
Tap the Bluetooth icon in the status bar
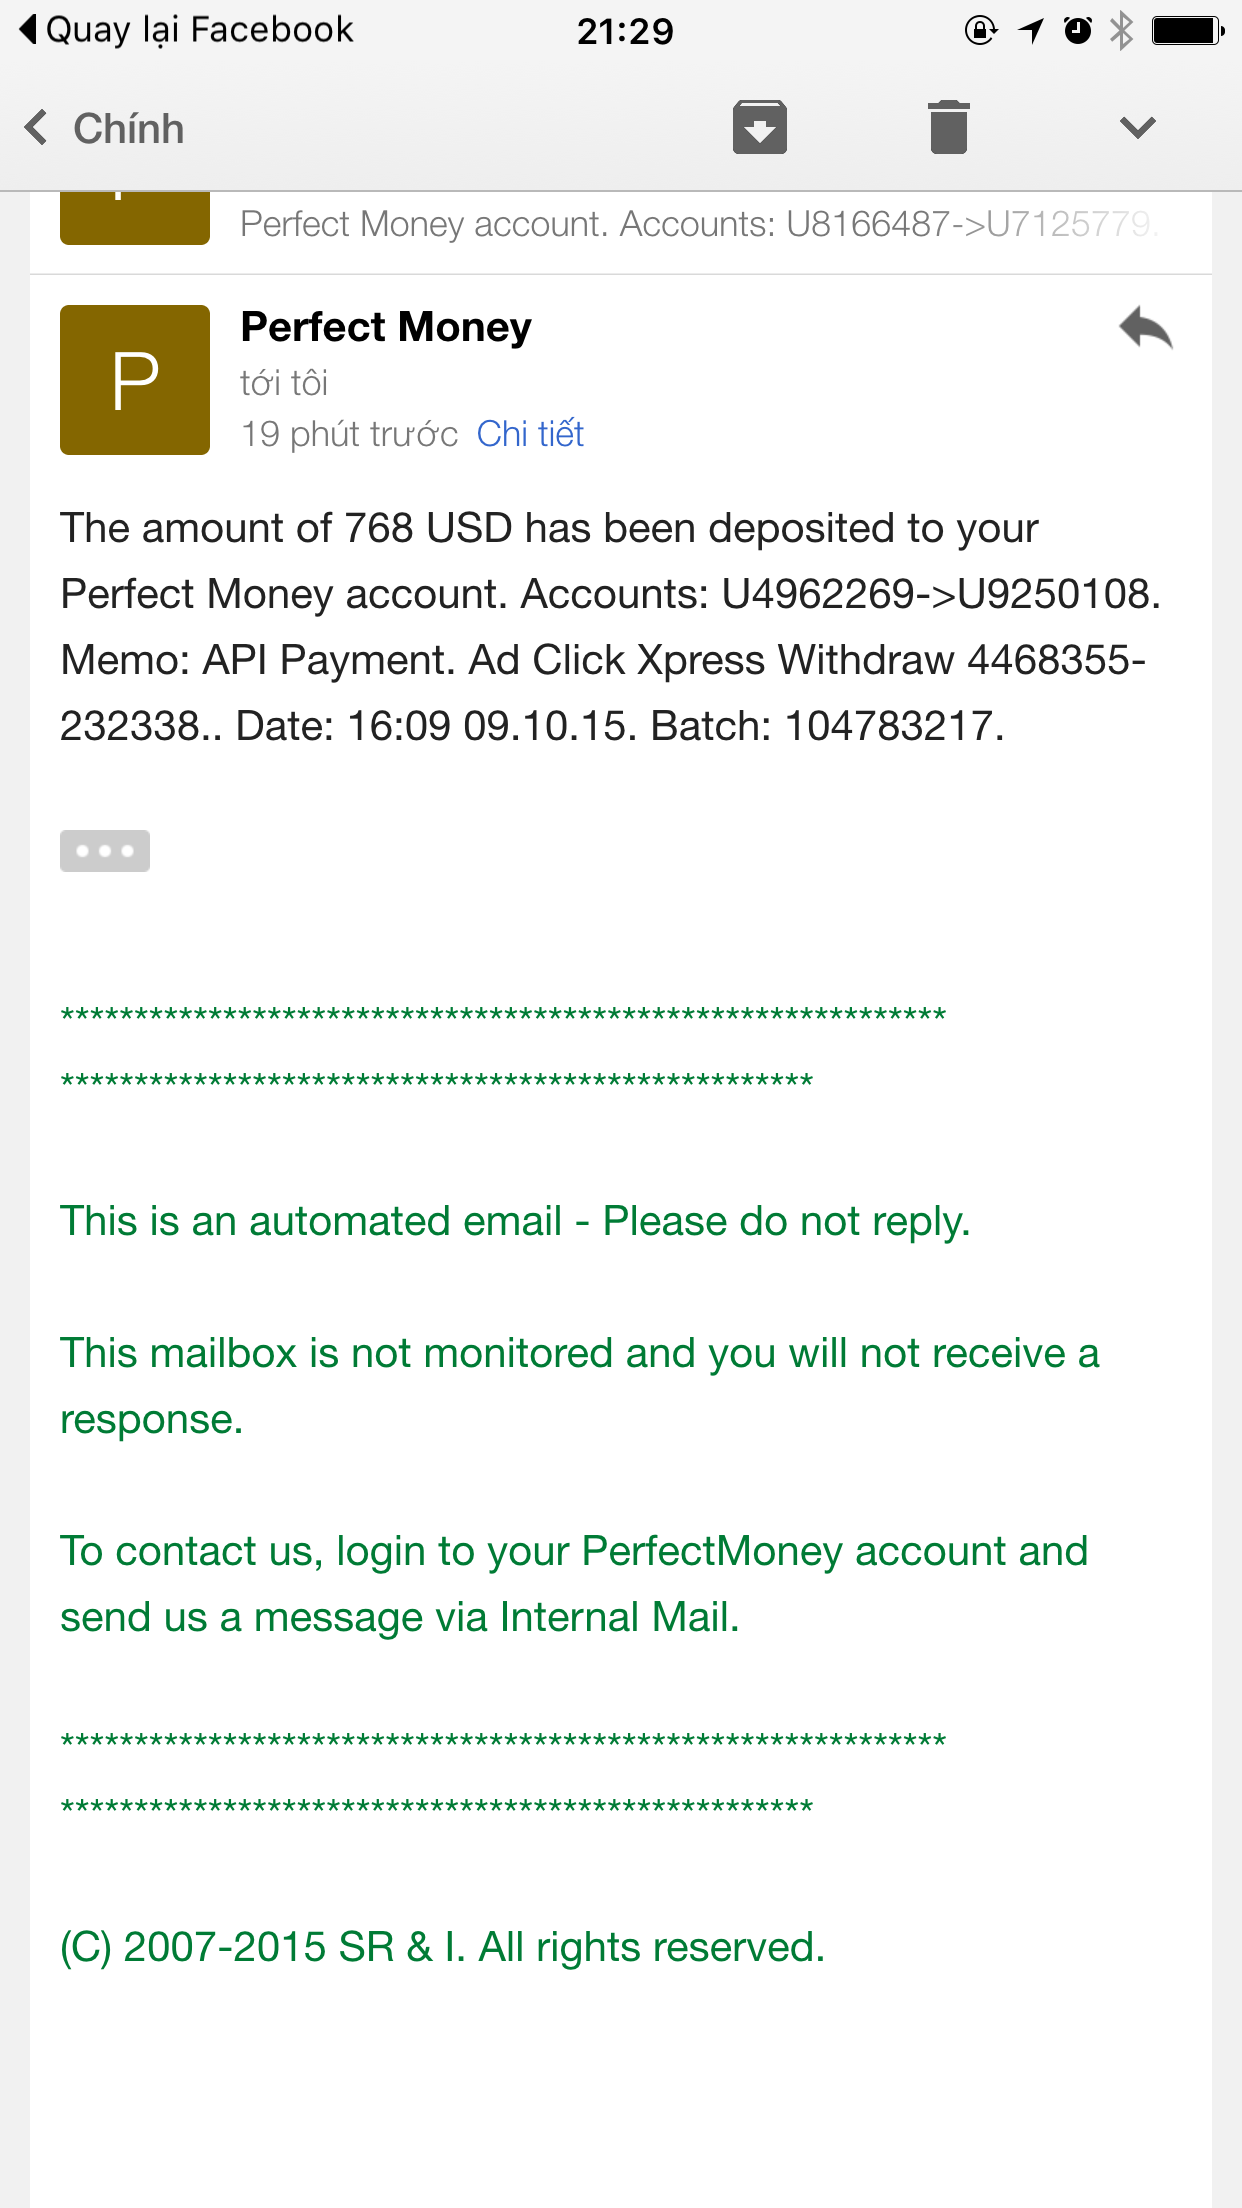1122,31
